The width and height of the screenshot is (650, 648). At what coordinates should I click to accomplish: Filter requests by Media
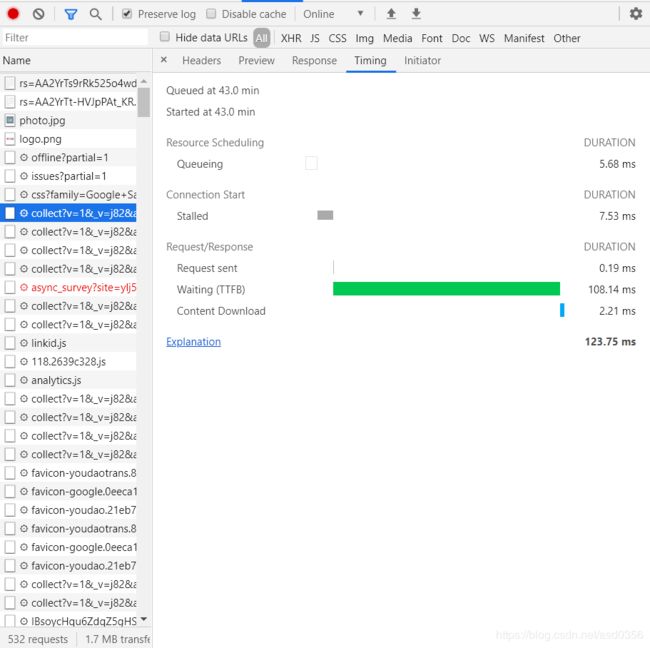[398, 38]
